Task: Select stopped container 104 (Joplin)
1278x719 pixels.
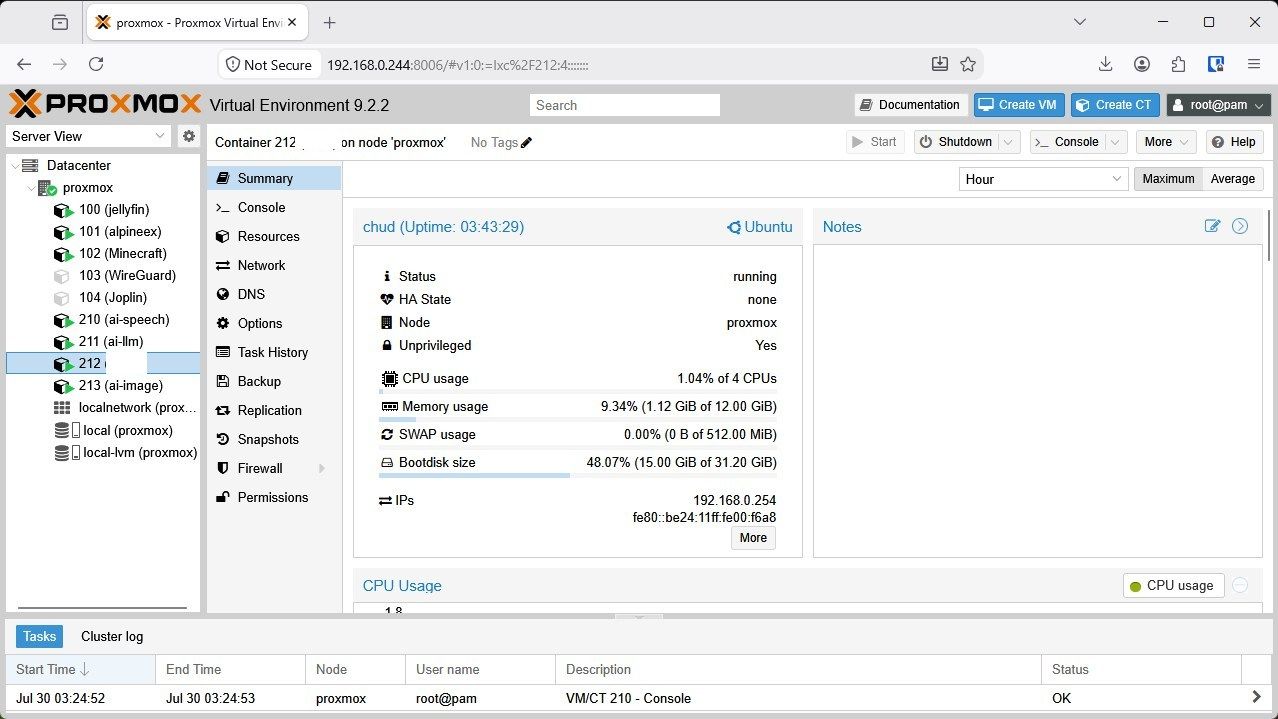Action: tap(112, 297)
